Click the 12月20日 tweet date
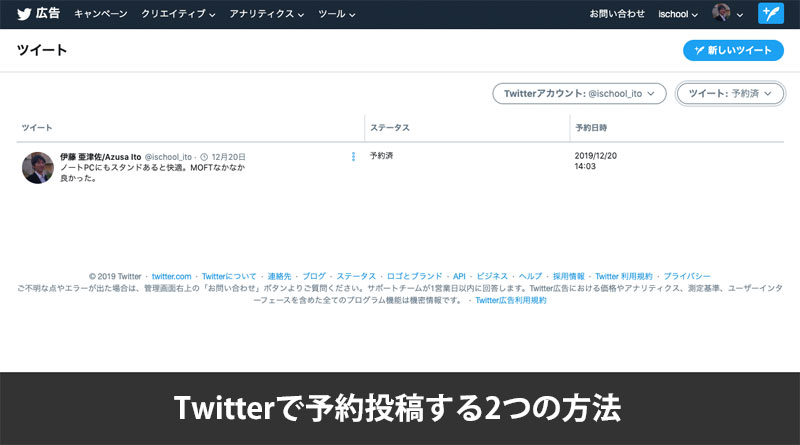The width and height of the screenshot is (800, 445). coord(229,157)
